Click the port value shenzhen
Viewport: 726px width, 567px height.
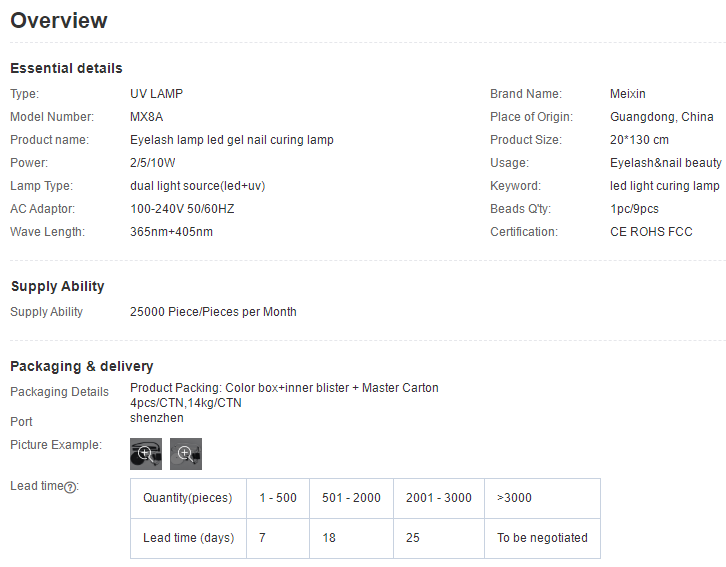[x=157, y=418]
